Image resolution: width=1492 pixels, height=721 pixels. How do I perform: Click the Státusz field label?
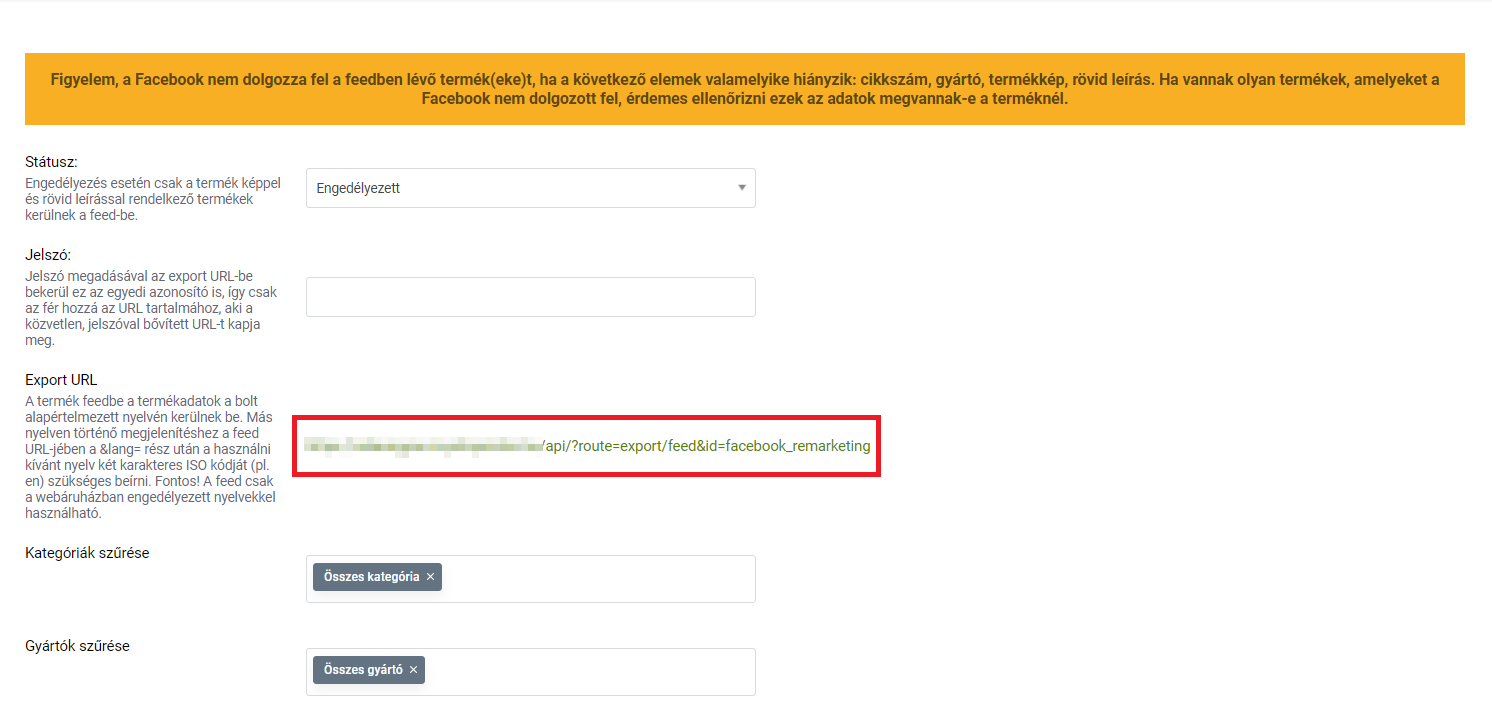click(51, 161)
